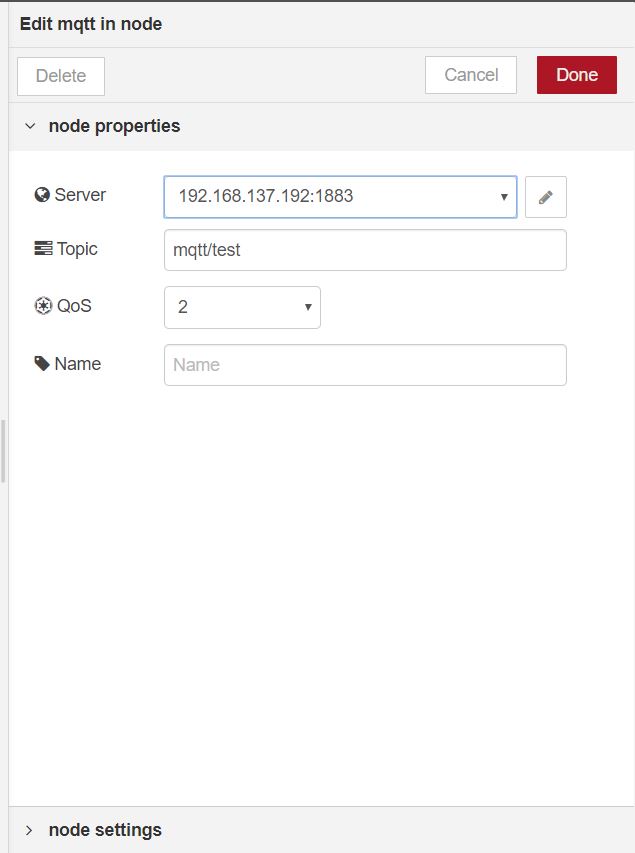
Task: Click the QoS field label text
Action: pyautogui.click(x=73, y=306)
